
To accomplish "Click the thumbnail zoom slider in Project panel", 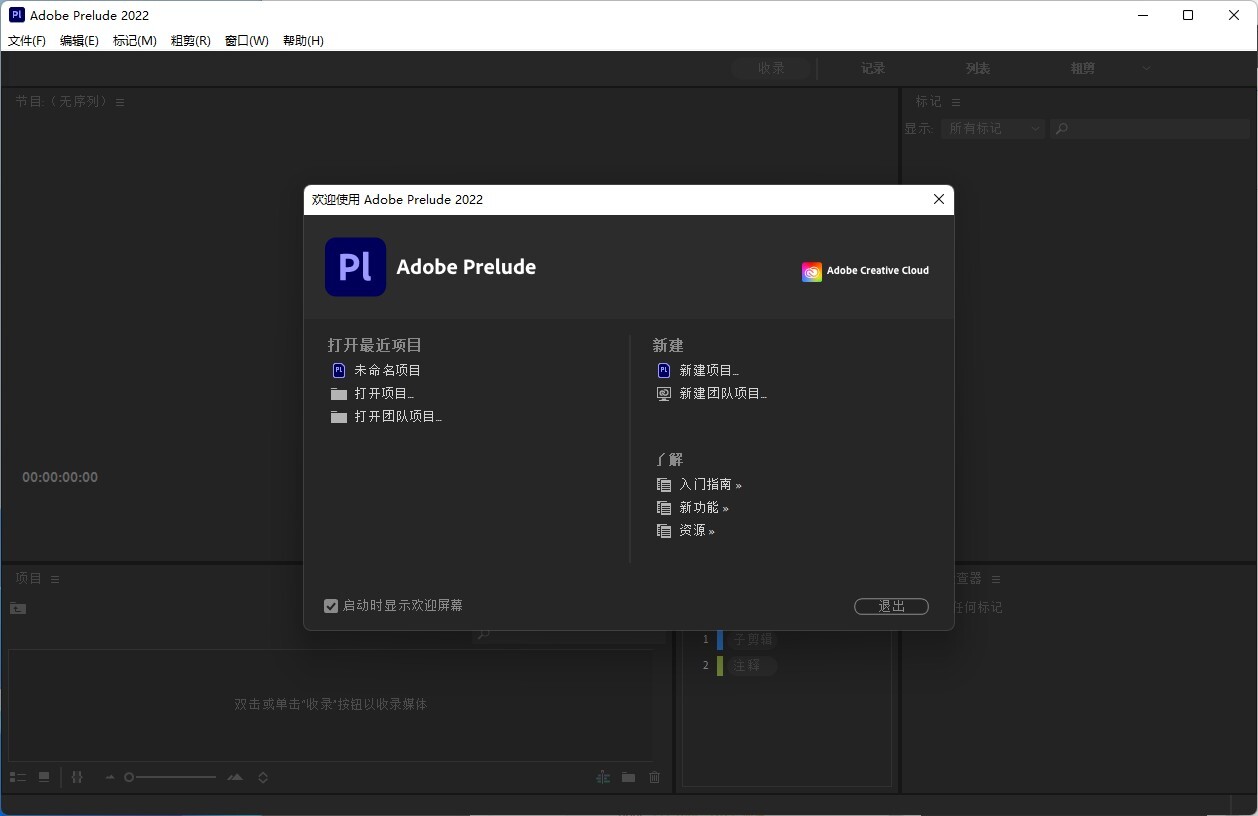I will (170, 777).
